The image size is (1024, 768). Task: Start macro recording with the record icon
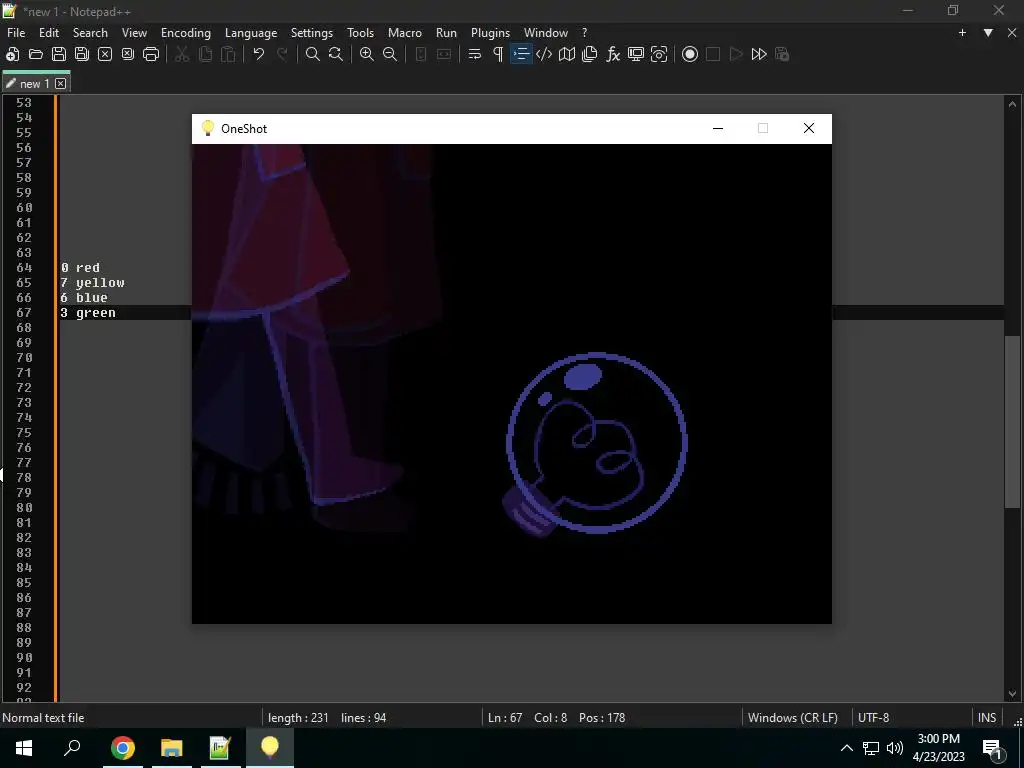(690, 54)
